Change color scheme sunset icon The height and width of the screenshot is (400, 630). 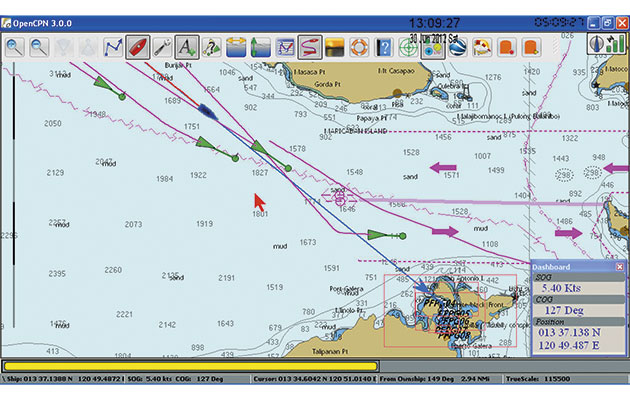(334, 47)
